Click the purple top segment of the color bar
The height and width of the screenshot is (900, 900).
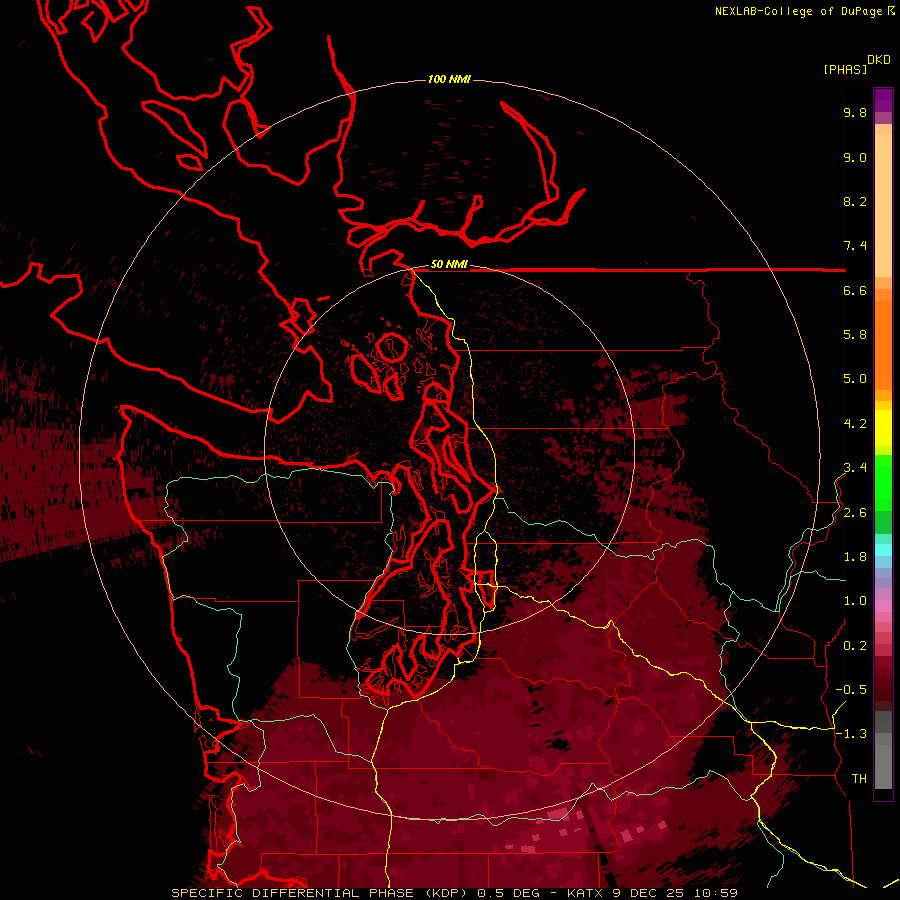[x=883, y=100]
